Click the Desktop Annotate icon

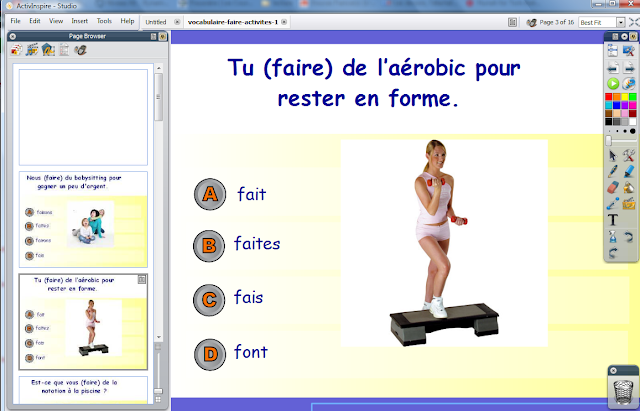point(629,50)
